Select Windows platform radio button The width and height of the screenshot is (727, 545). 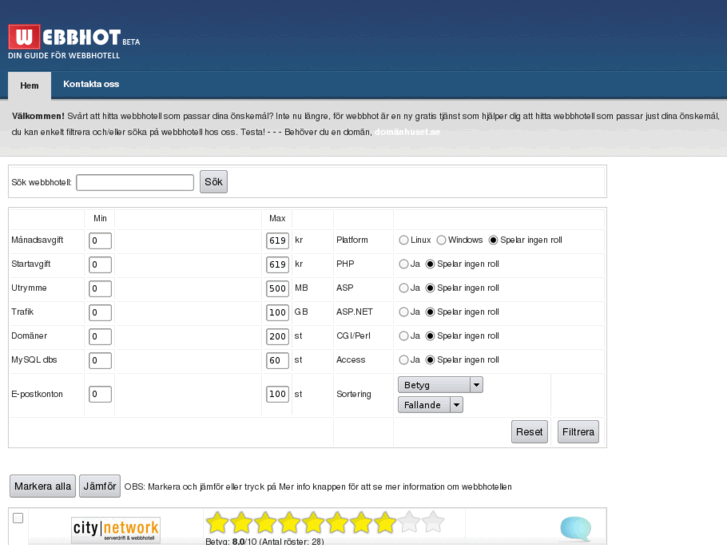(441, 240)
